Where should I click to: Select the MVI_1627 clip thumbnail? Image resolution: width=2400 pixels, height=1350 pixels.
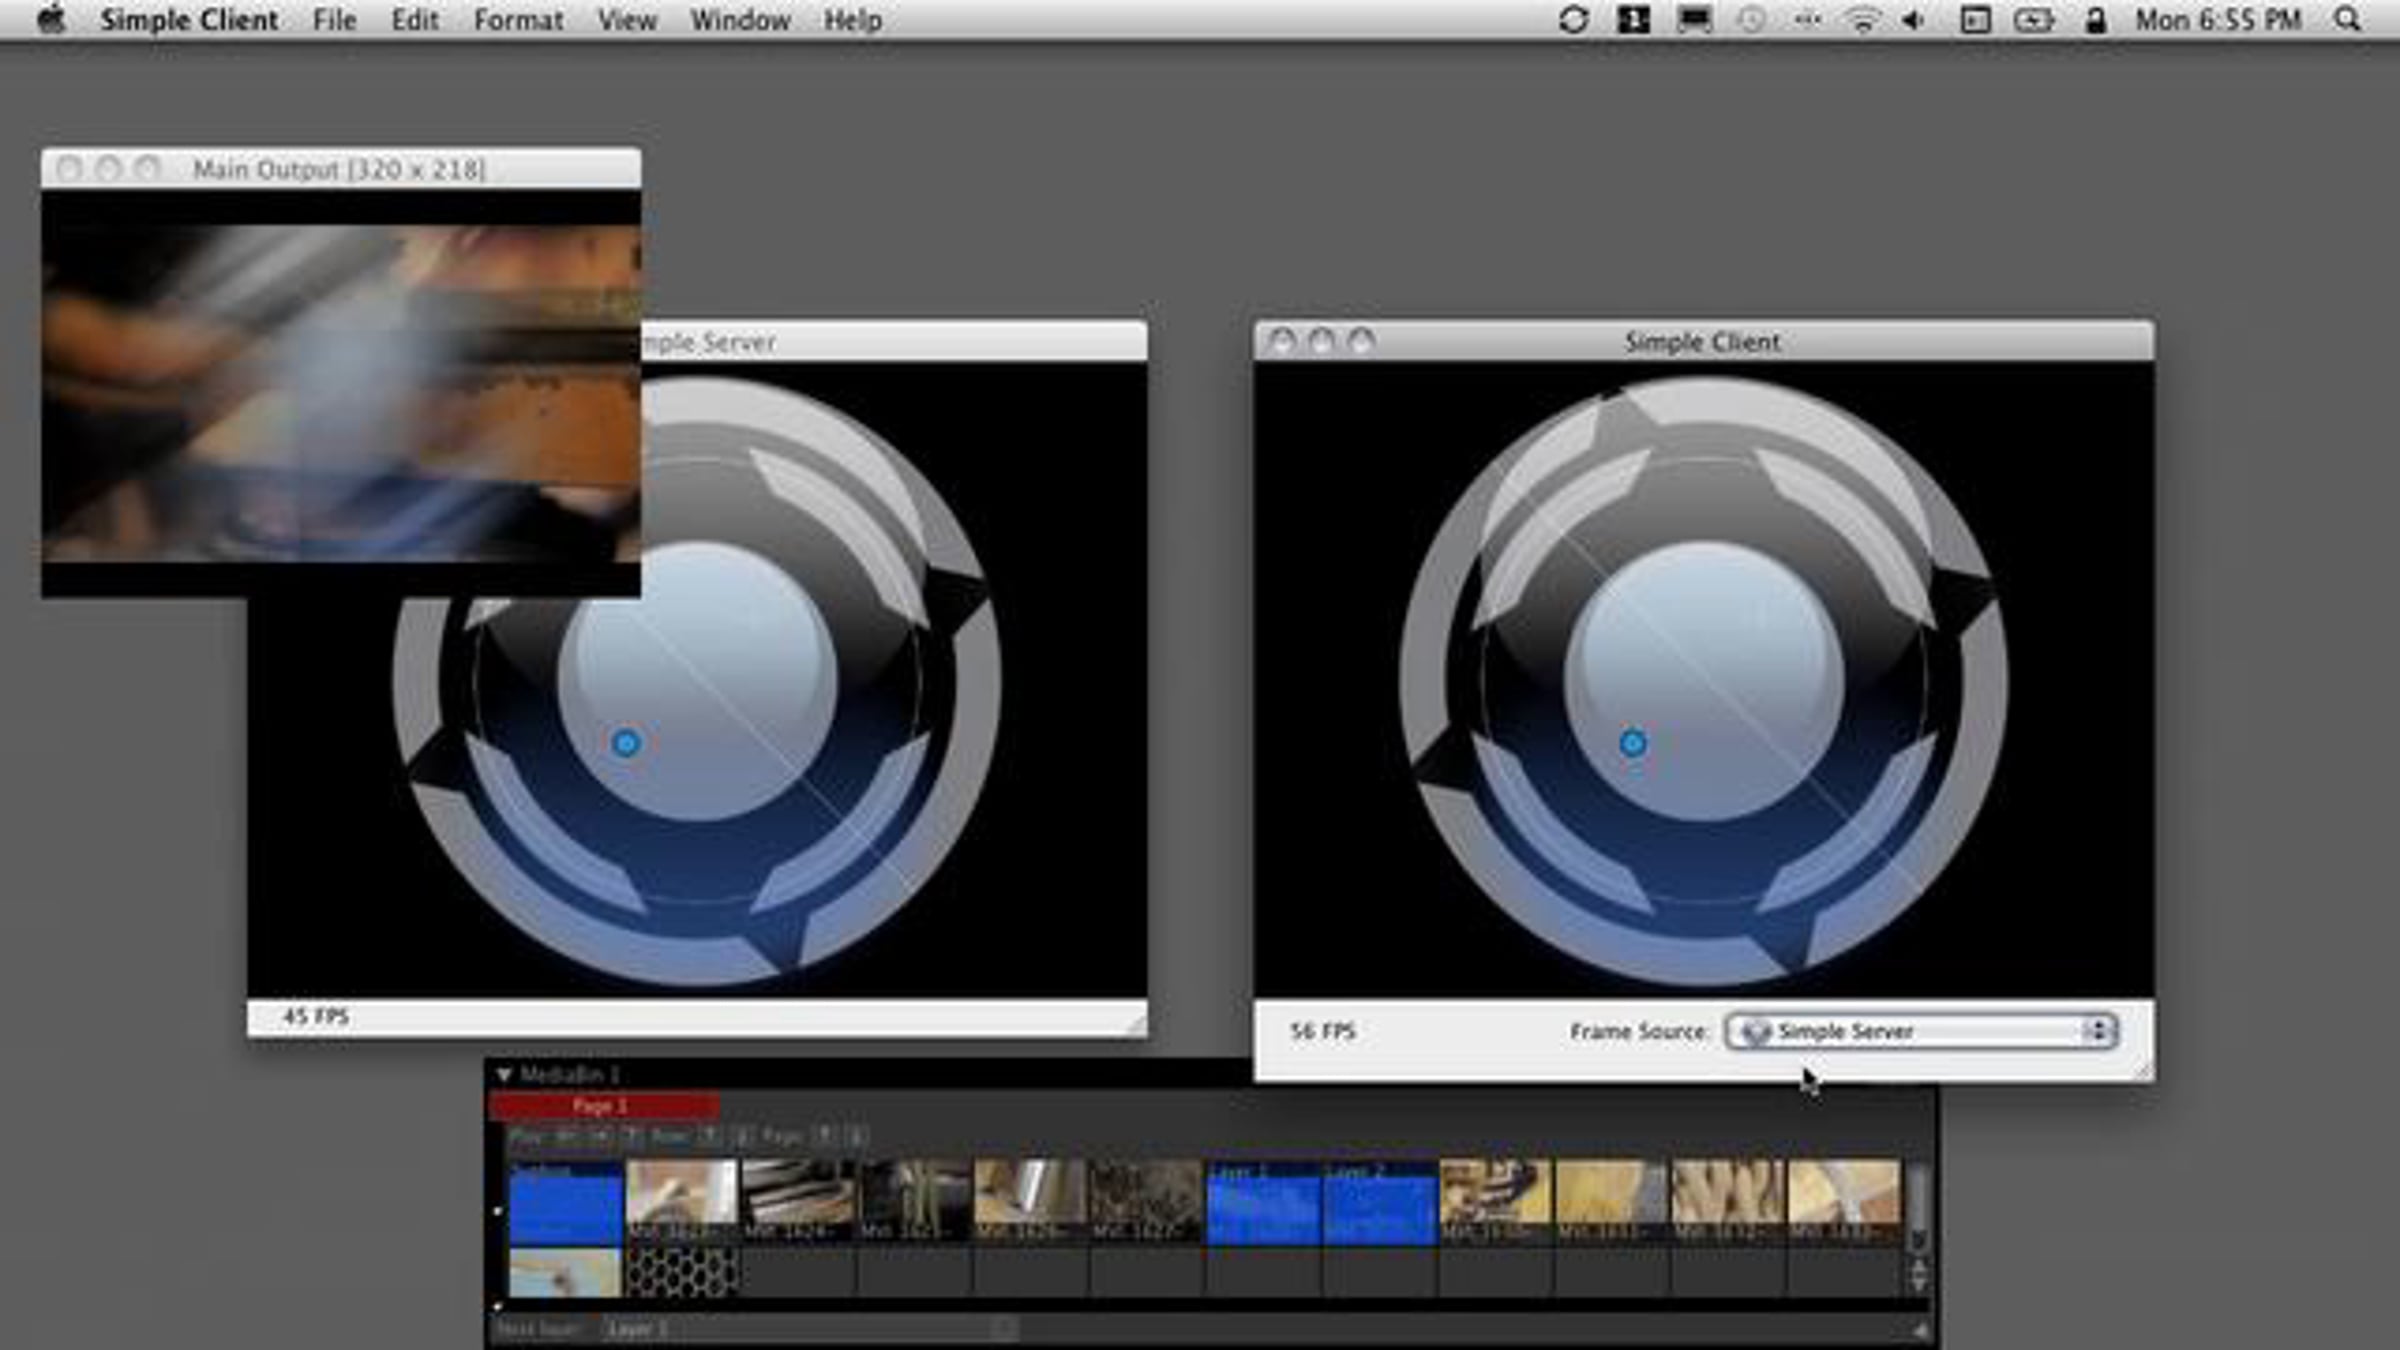[1146, 1200]
